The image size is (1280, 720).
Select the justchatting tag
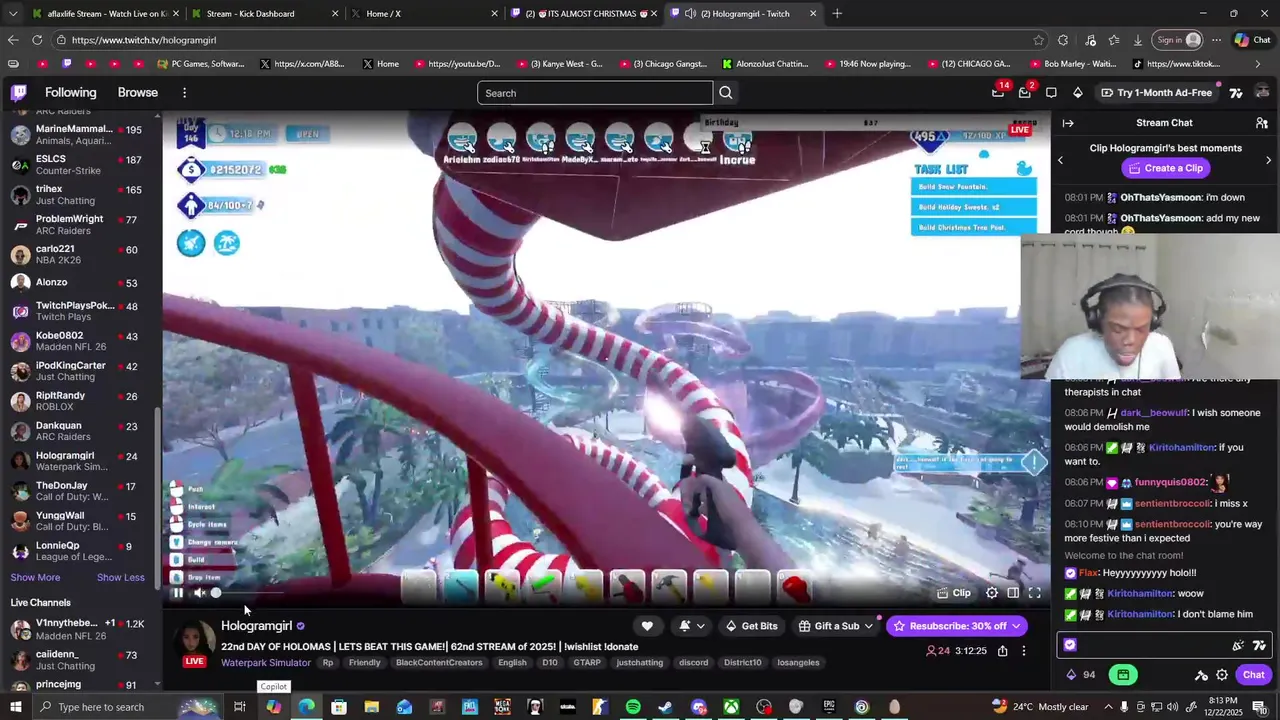click(x=639, y=663)
